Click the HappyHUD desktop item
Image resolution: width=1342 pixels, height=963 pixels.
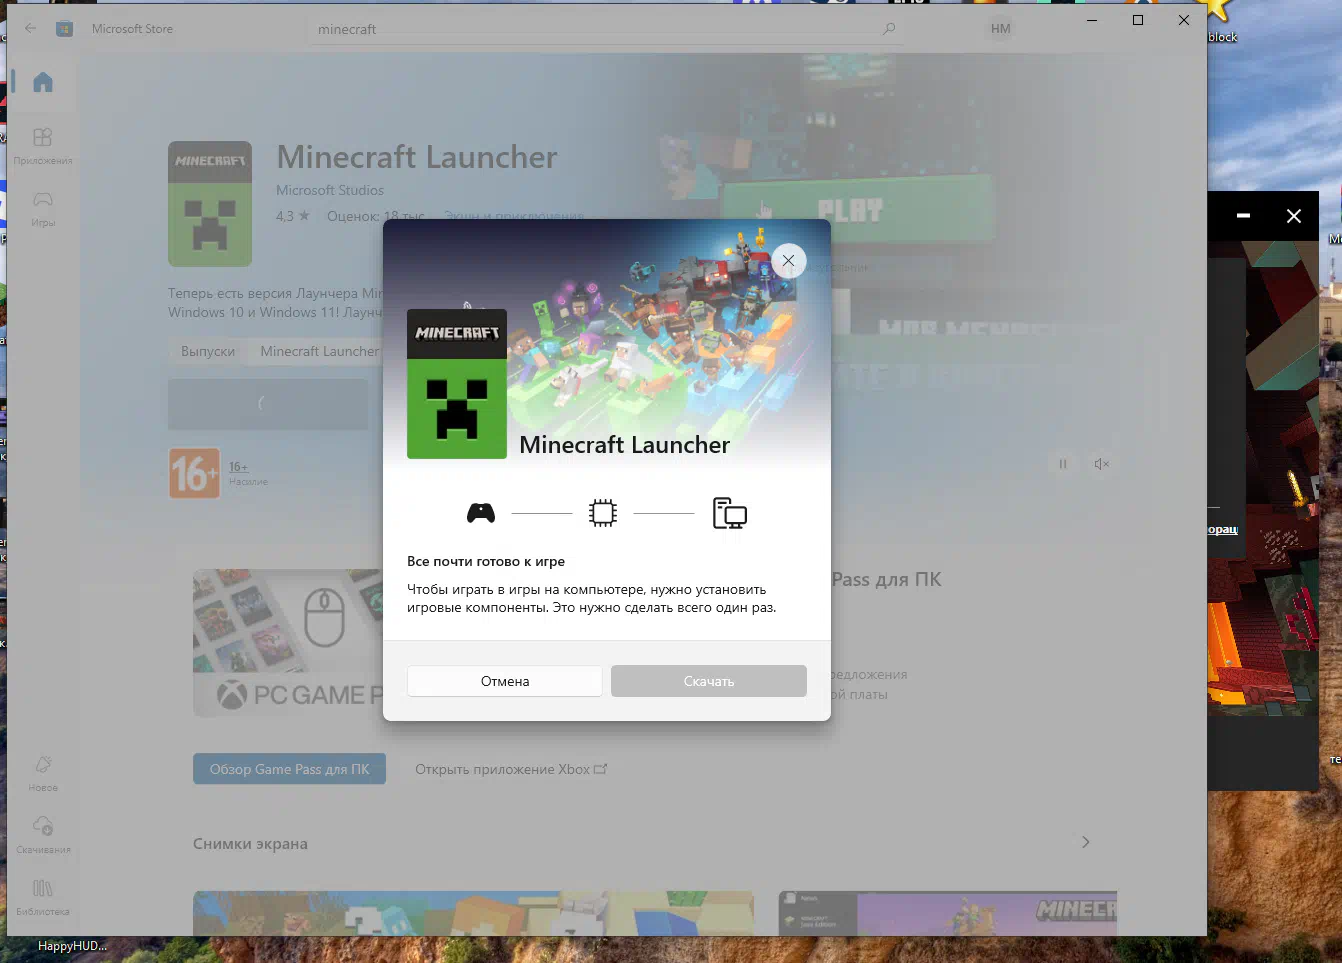[72, 946]
